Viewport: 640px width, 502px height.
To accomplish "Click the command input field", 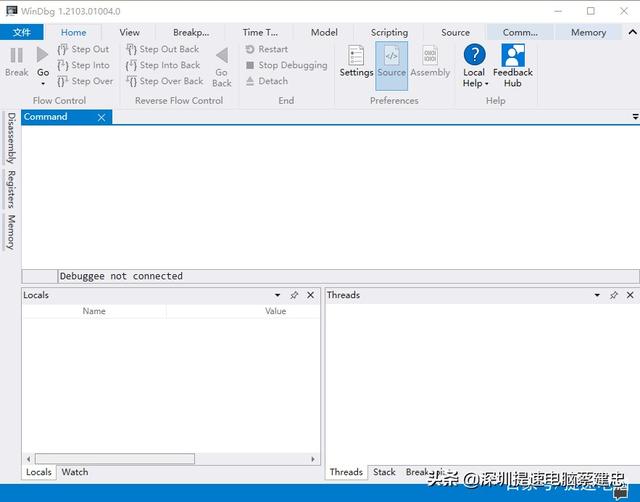I will click(348, 276).
